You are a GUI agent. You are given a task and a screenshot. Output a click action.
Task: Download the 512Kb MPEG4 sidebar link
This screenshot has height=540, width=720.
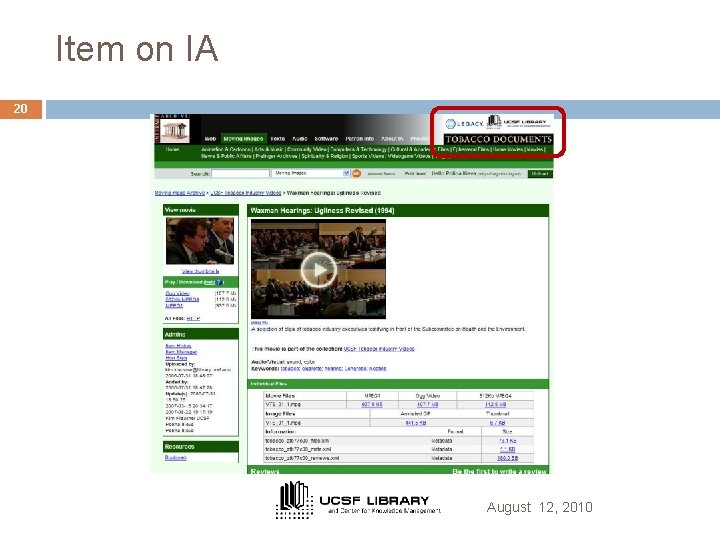[x=182, y=299]
